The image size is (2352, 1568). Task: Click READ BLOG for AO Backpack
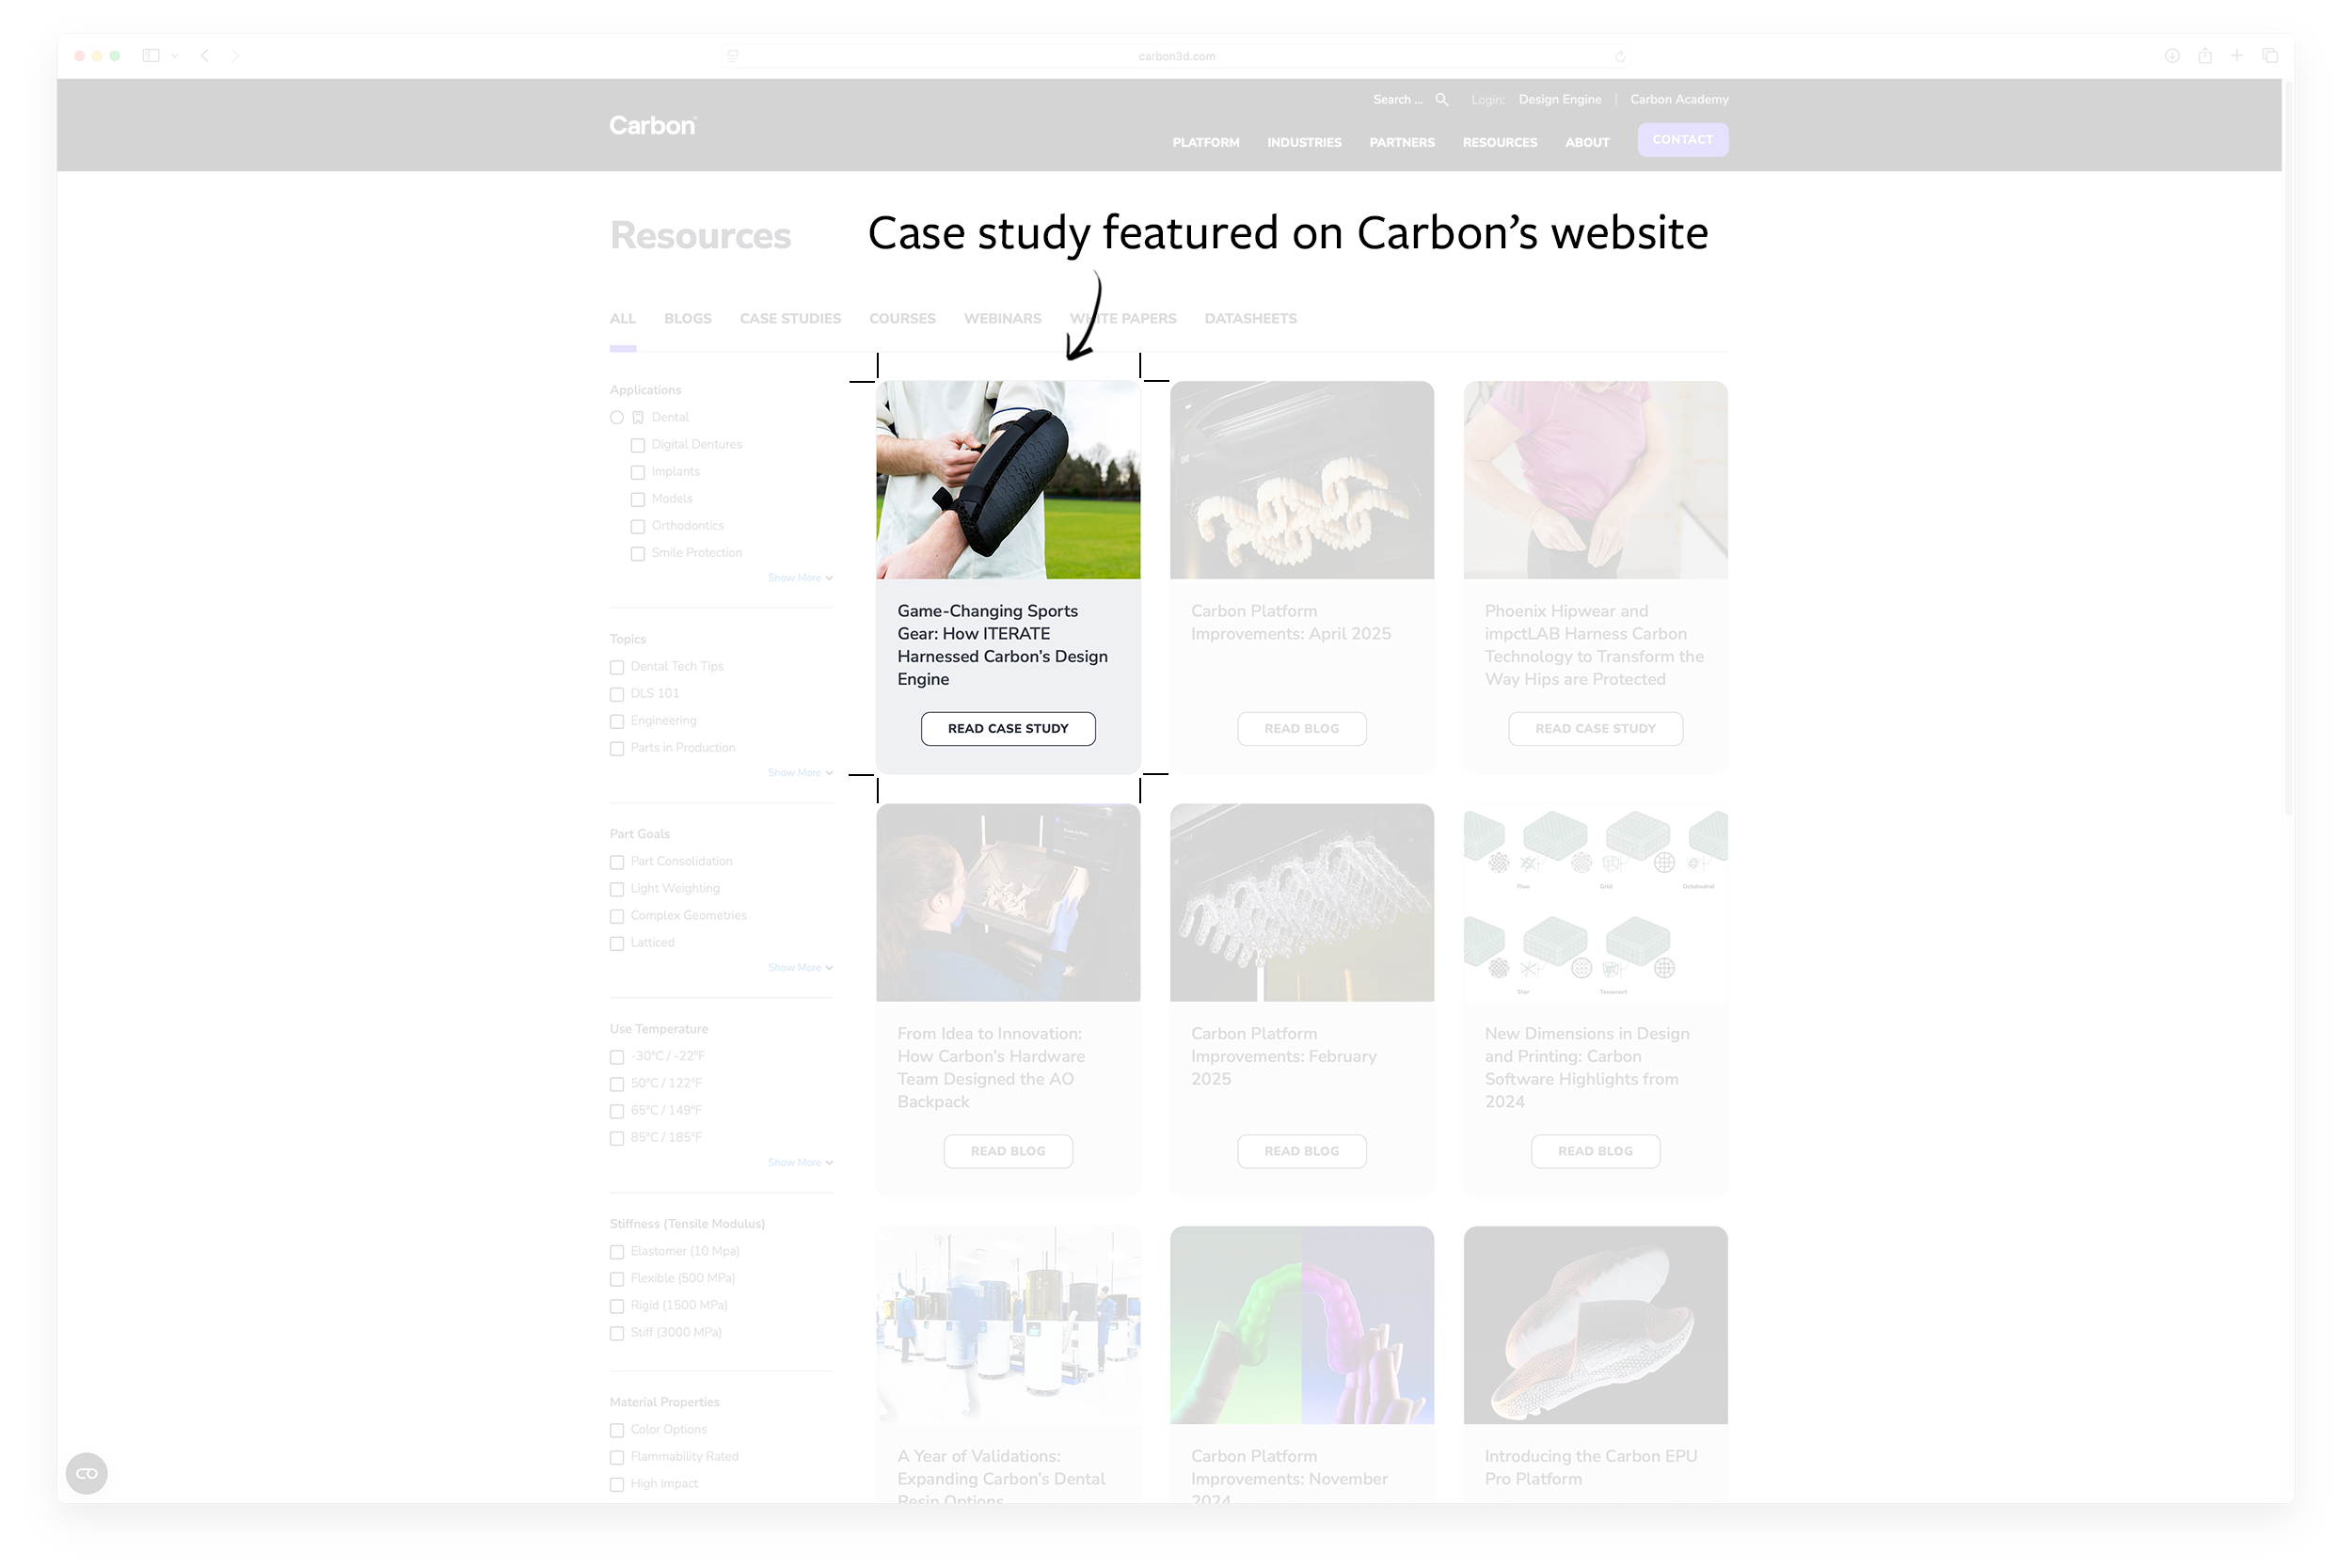[x=1008, y=1152]
